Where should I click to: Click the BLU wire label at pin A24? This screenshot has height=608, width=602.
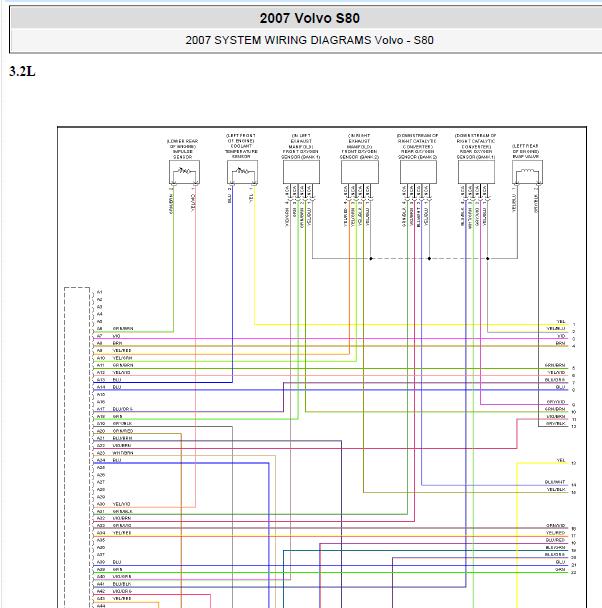[117, 460]
